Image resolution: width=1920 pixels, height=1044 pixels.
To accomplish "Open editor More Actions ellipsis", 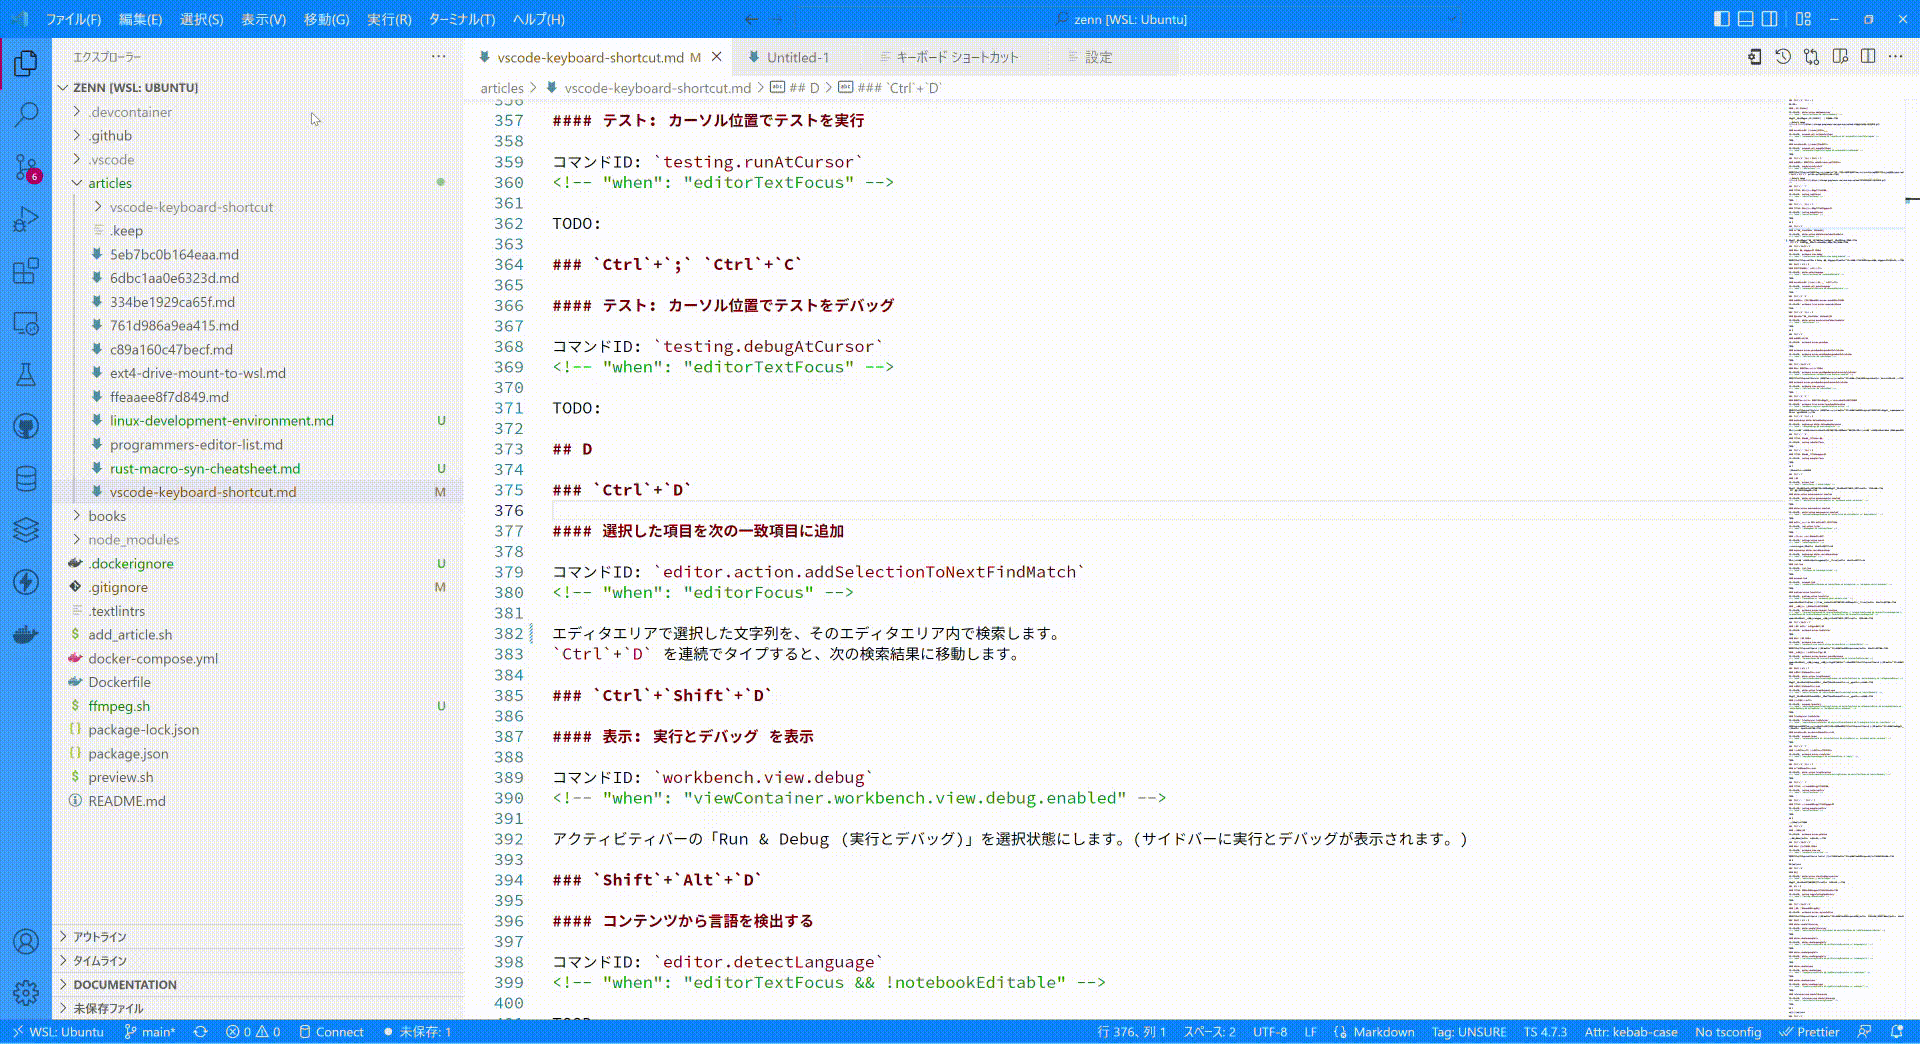I will pyautogui.click(x=1896, y=57).
